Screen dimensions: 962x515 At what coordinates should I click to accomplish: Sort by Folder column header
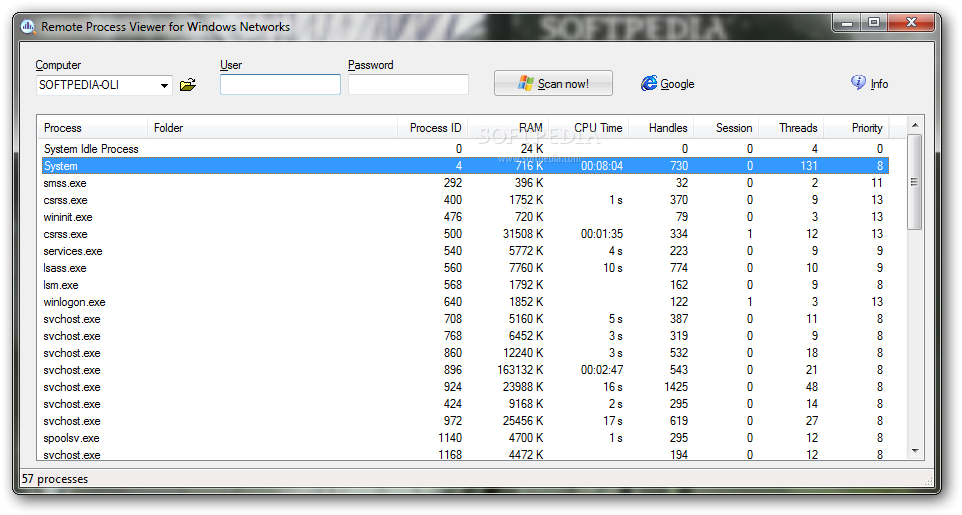coord(272,128)
